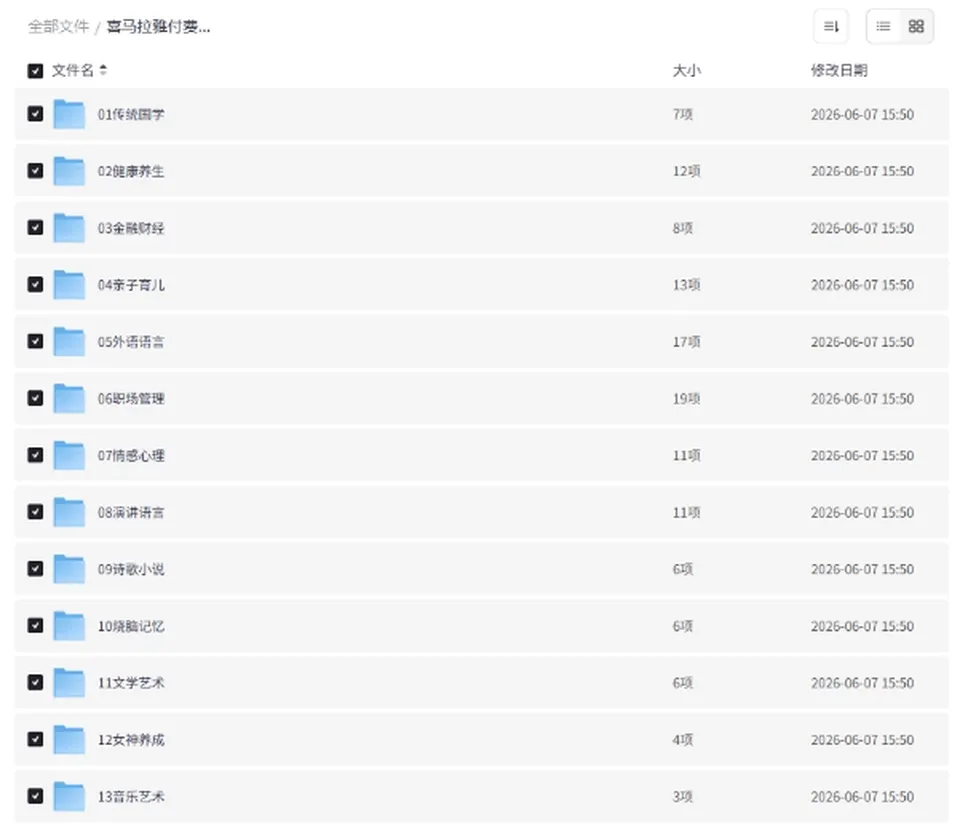Click the folder icon for 02健康养生
Viewport: 960px width, 831px height.
pyautogui.click(x=69, y=171)
